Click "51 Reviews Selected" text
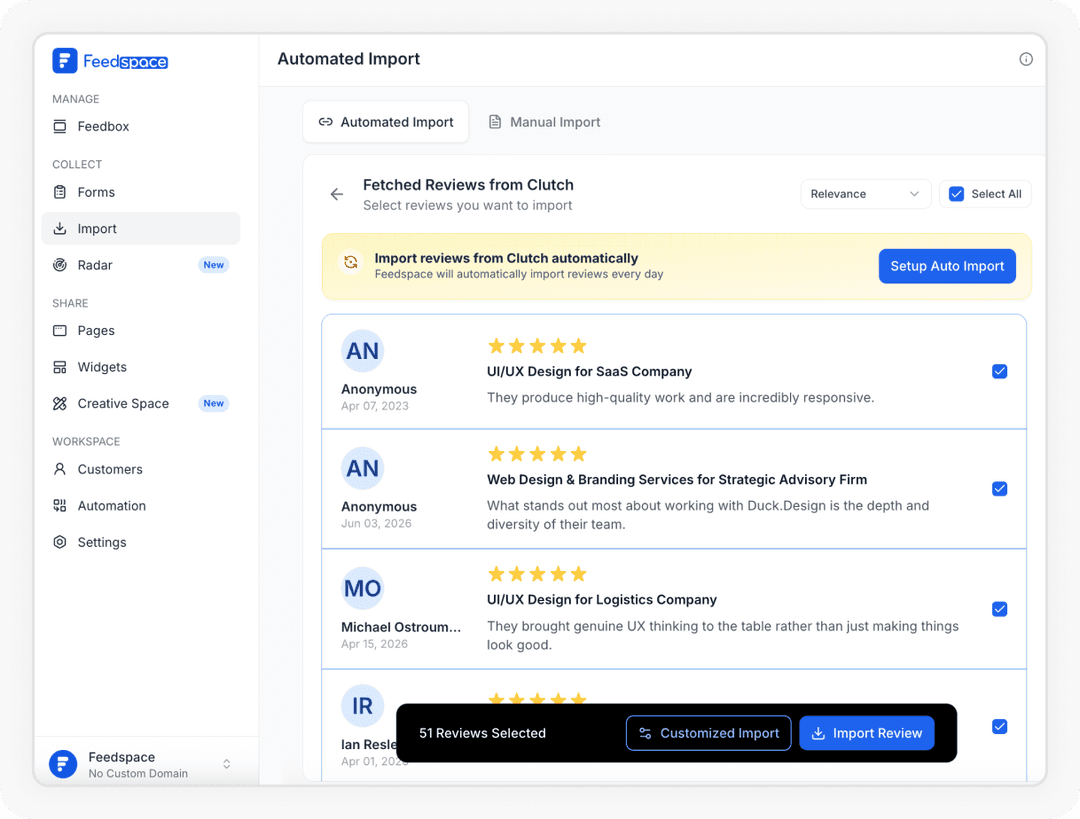This screenshot has height=819, width=1080. (482, 733)
